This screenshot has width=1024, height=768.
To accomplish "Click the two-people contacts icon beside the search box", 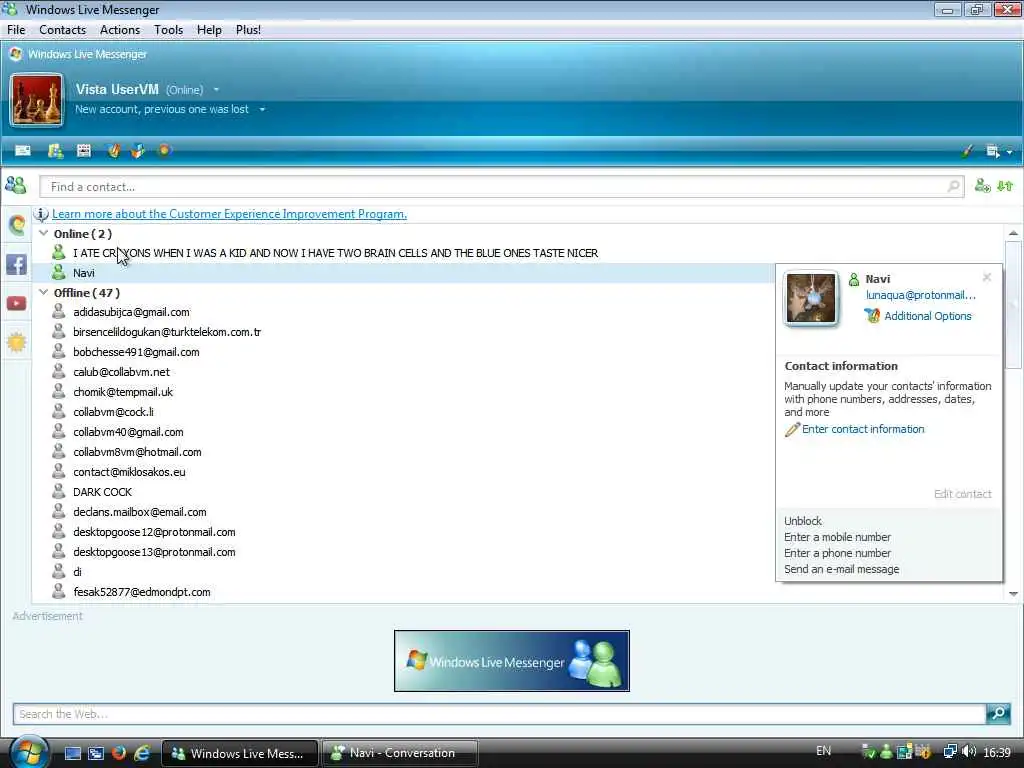I will (x=16, y=186).
